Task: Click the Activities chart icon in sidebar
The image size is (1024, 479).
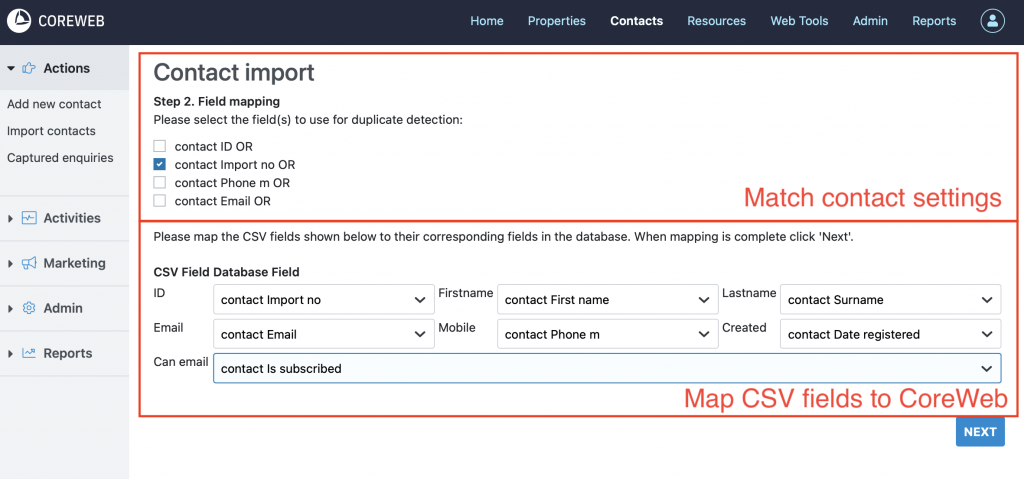Action: 29,218
